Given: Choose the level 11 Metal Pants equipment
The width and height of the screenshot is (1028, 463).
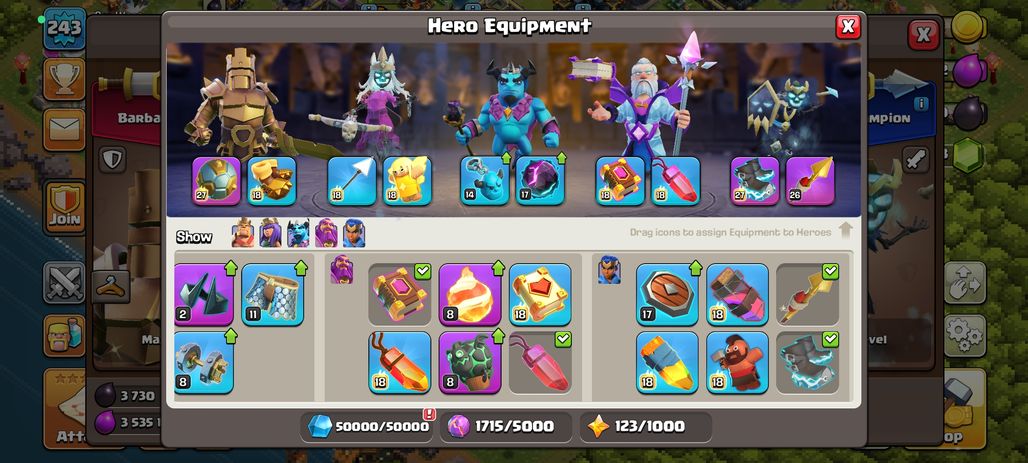Looking at the screenshot, I should pyautogui.click(x=273, y=294).
